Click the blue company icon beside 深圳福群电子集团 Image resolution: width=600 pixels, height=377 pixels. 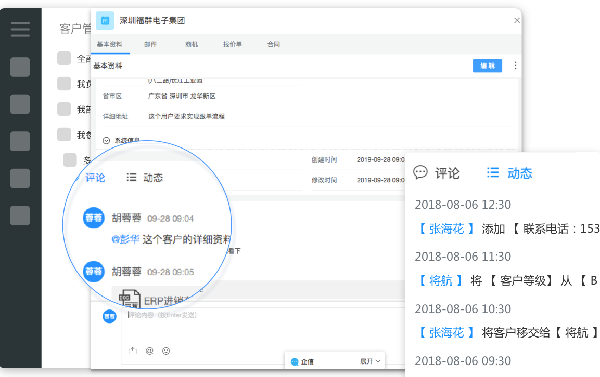105,20
